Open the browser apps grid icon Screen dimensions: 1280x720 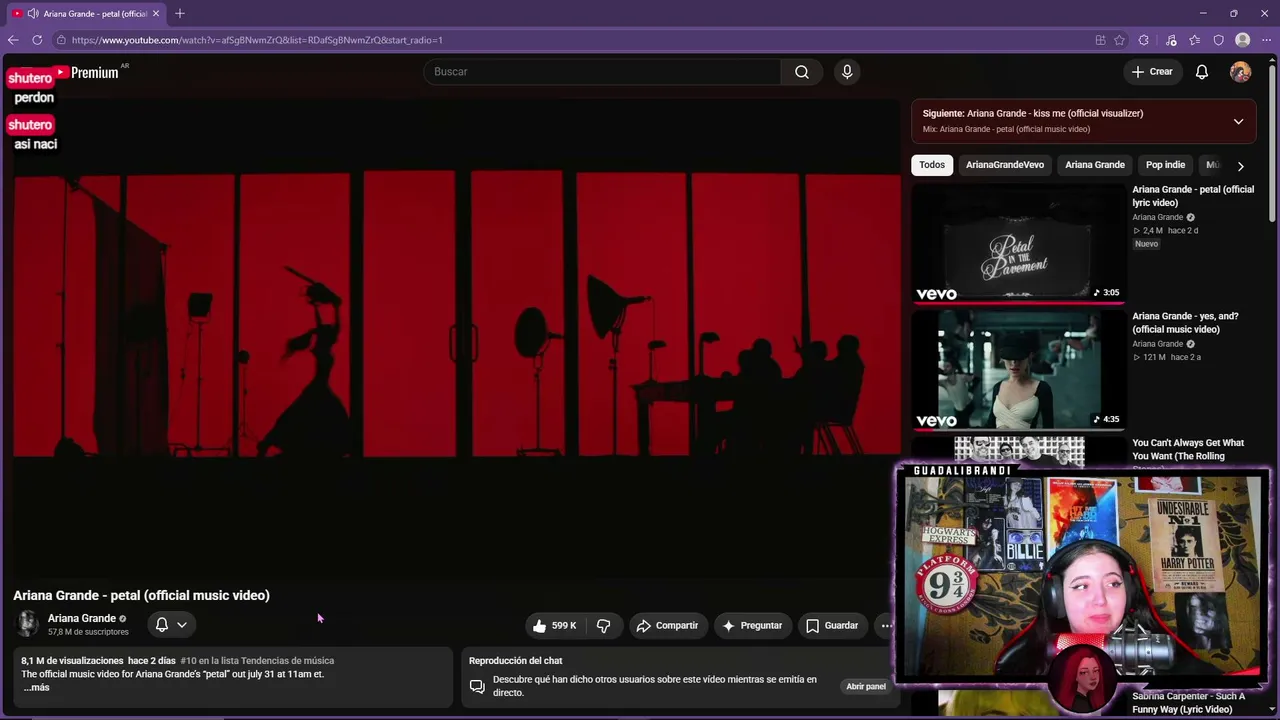click(1100, 40)
